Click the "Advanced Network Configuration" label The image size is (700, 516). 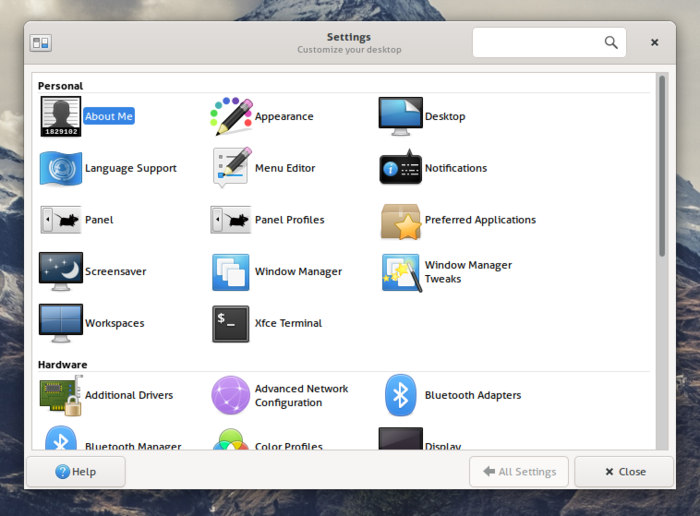[301, 395]
